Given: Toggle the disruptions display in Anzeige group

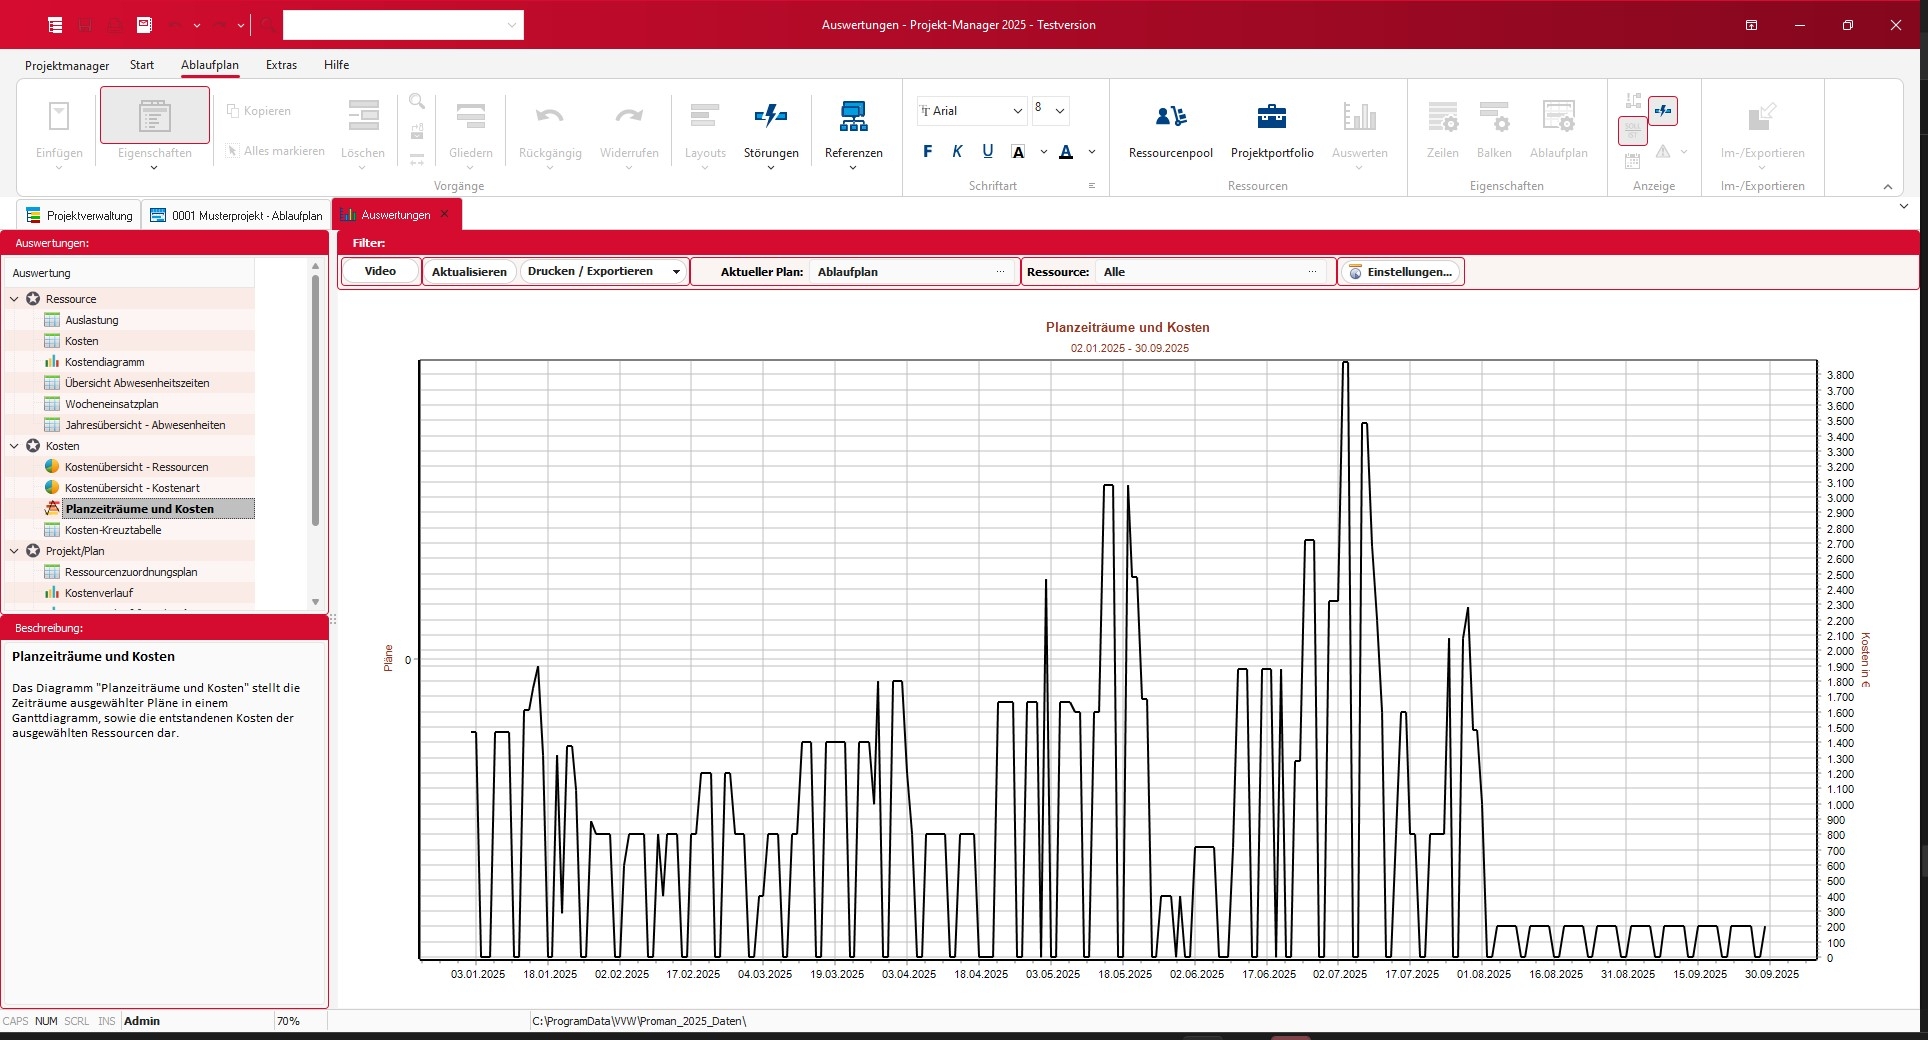Looking at the screenshot, I should click(1662, 111).
